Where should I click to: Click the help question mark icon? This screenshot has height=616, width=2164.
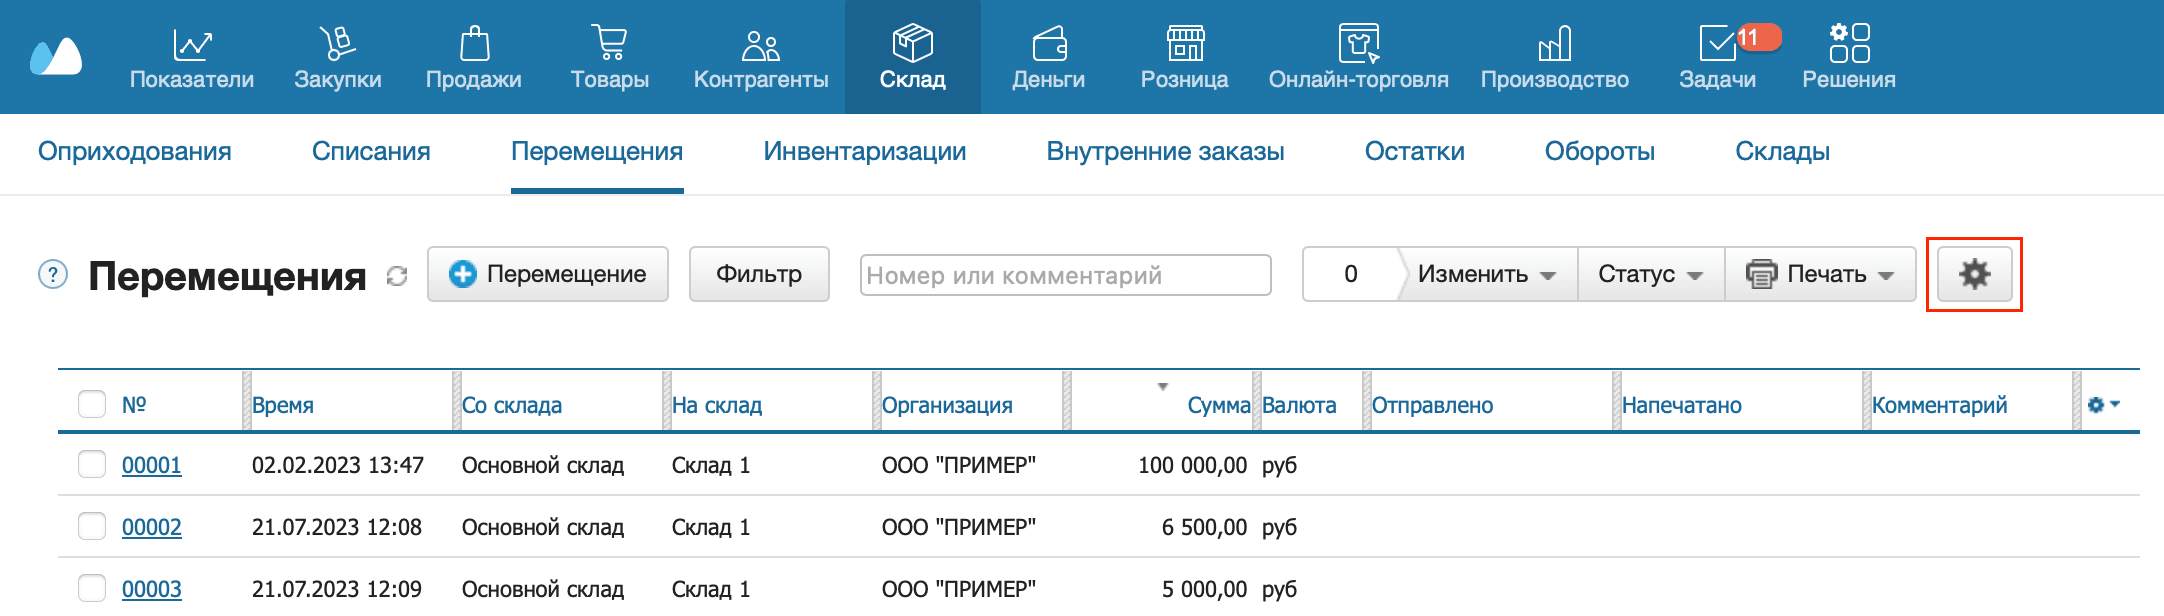(x=53, y=274)
